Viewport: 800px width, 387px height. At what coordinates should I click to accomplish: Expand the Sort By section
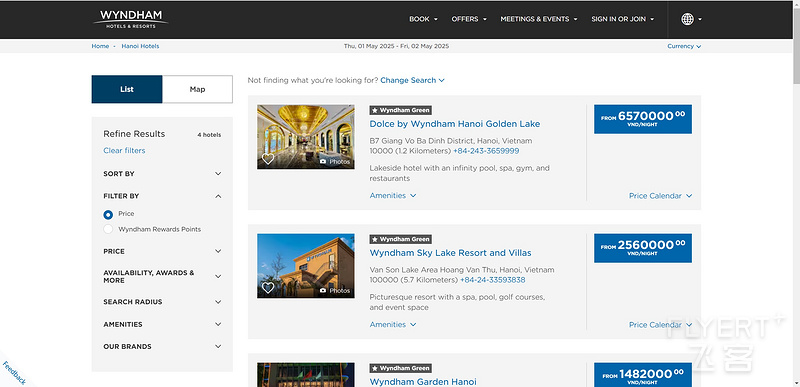(x=162, y=174)
